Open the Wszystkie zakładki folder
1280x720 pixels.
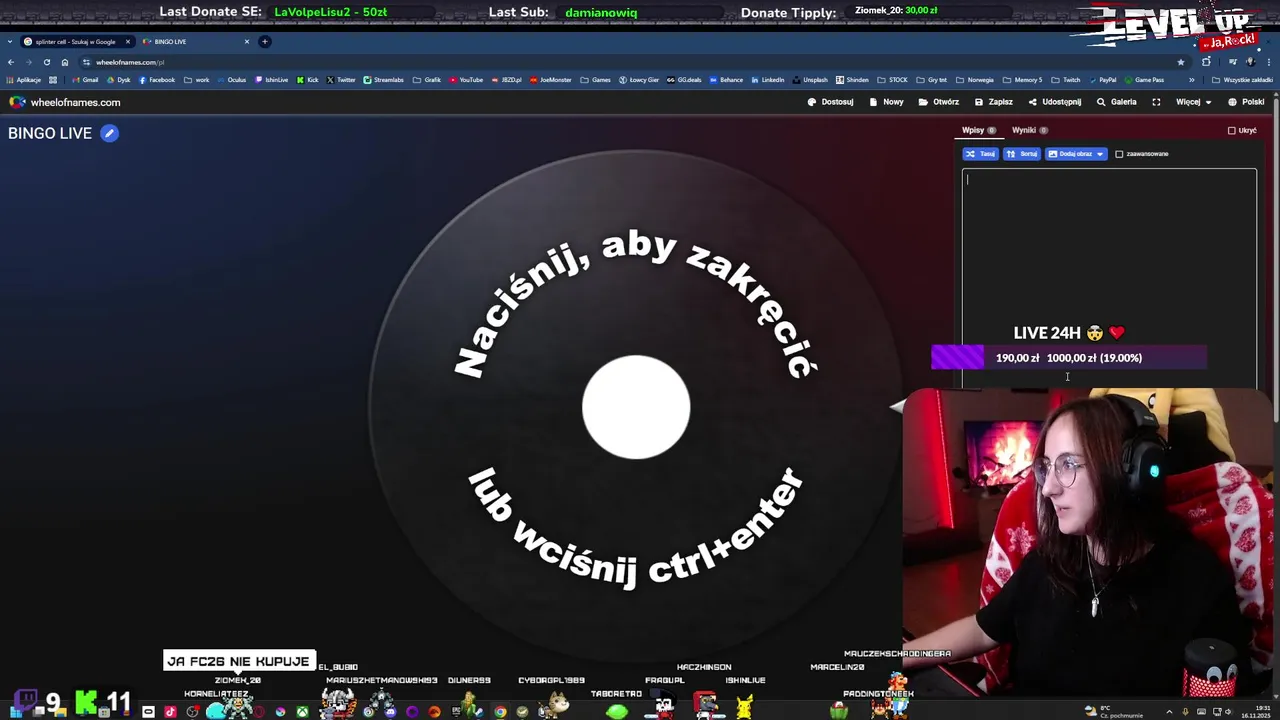pyautogui.click(x=1242, y=80)
